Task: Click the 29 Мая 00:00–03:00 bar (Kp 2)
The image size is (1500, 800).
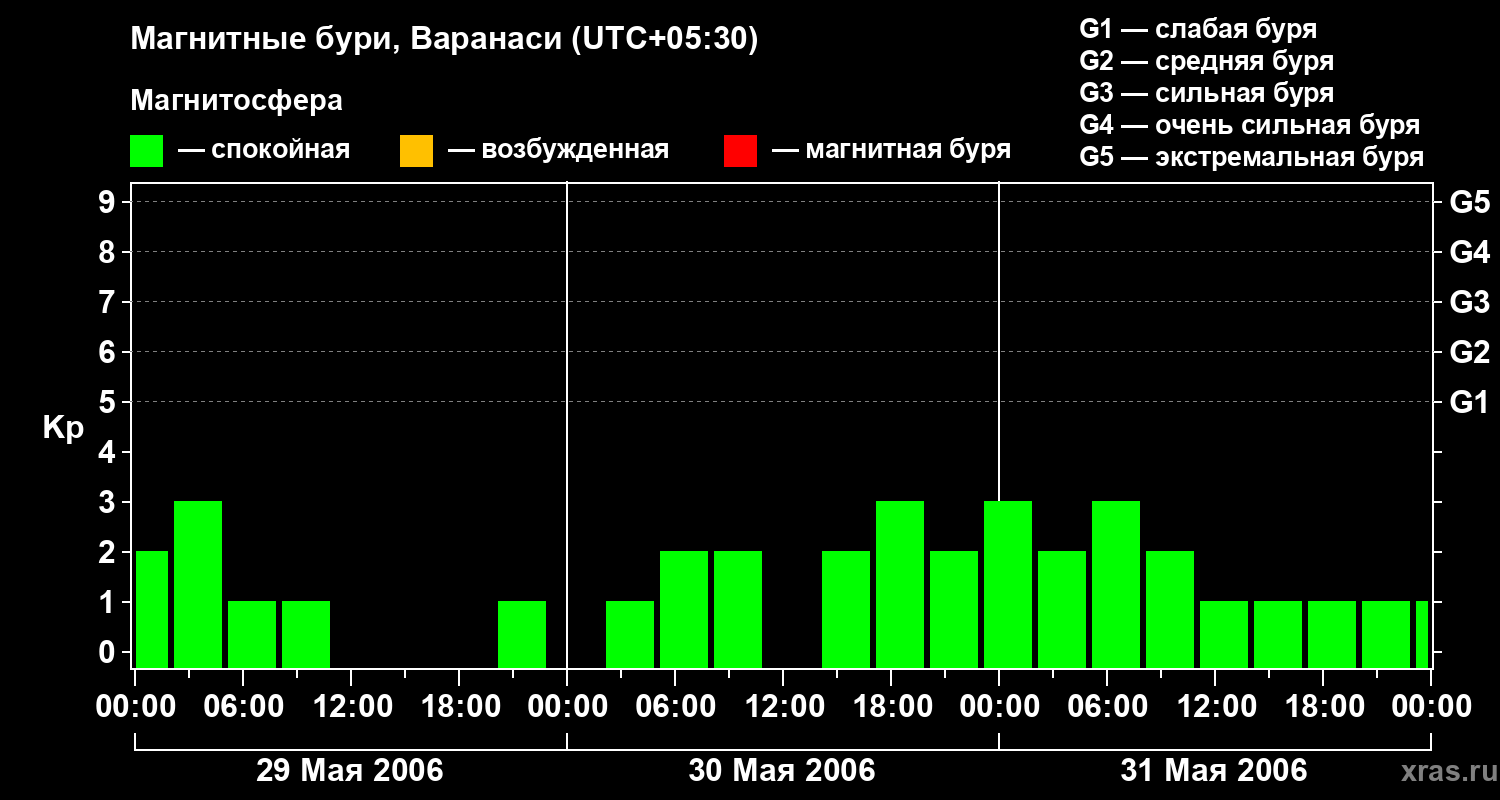Action: 152,609
